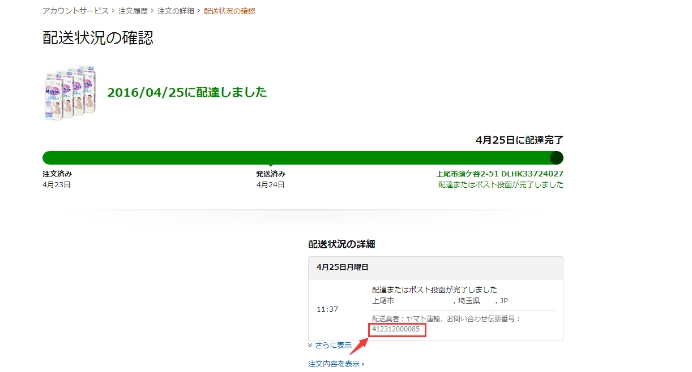
Task: Select the 配送状況の詳細 heading
Action: click(x=342, y=244)
